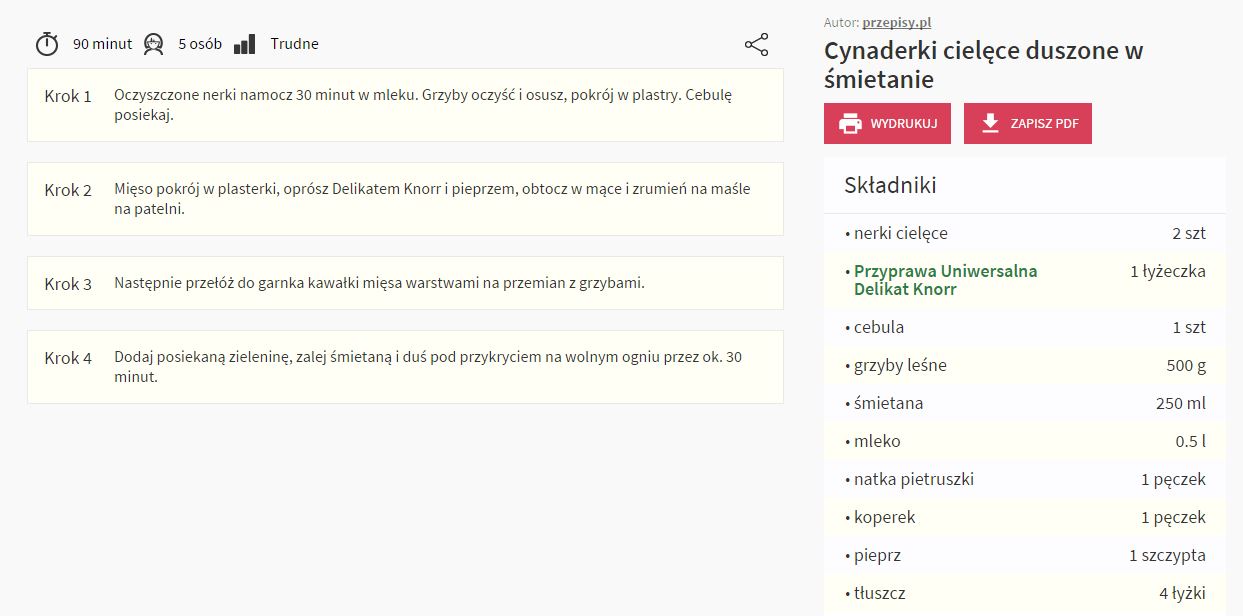Save the recipe with Zapisz PDF

(1028, 123)
